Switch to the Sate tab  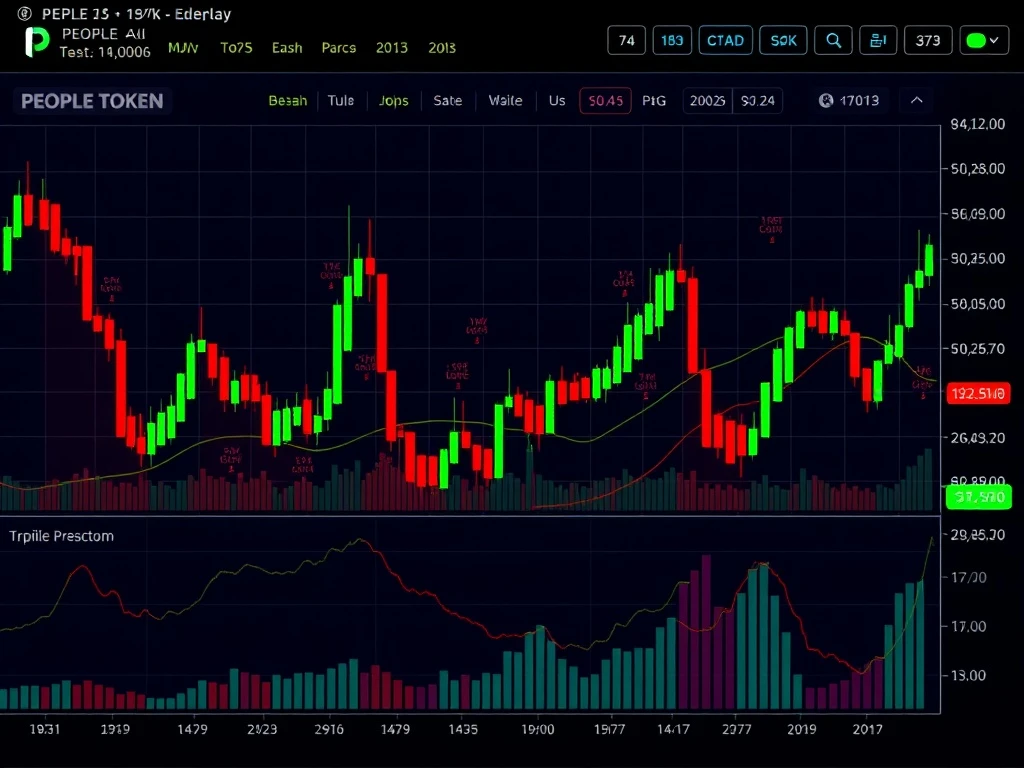(447, 101)
